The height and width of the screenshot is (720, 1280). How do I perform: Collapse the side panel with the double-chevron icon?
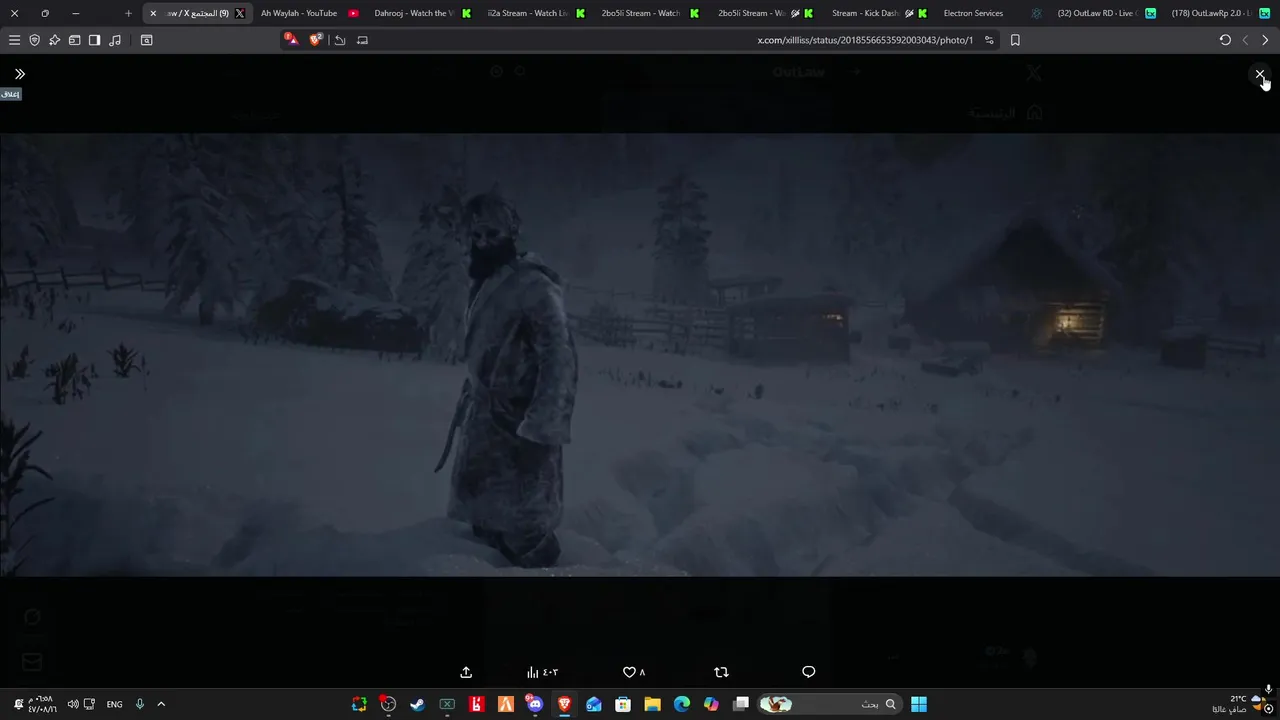click(19, 74)
